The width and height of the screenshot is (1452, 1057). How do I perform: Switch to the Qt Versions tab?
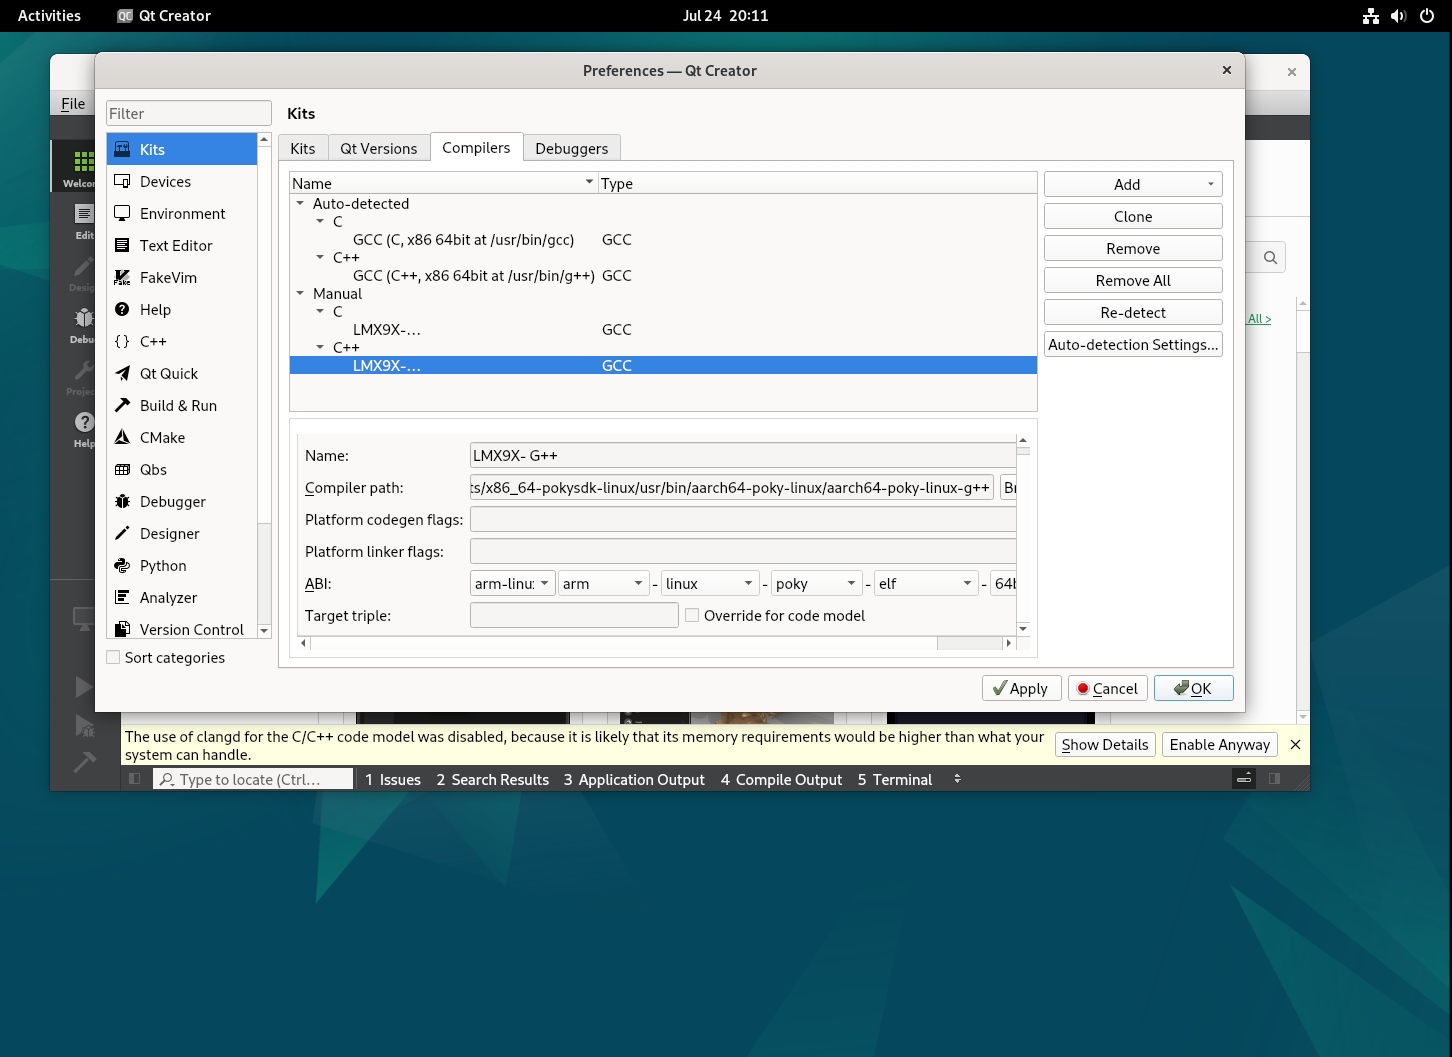pyautogui.click(x=379, y=148)
